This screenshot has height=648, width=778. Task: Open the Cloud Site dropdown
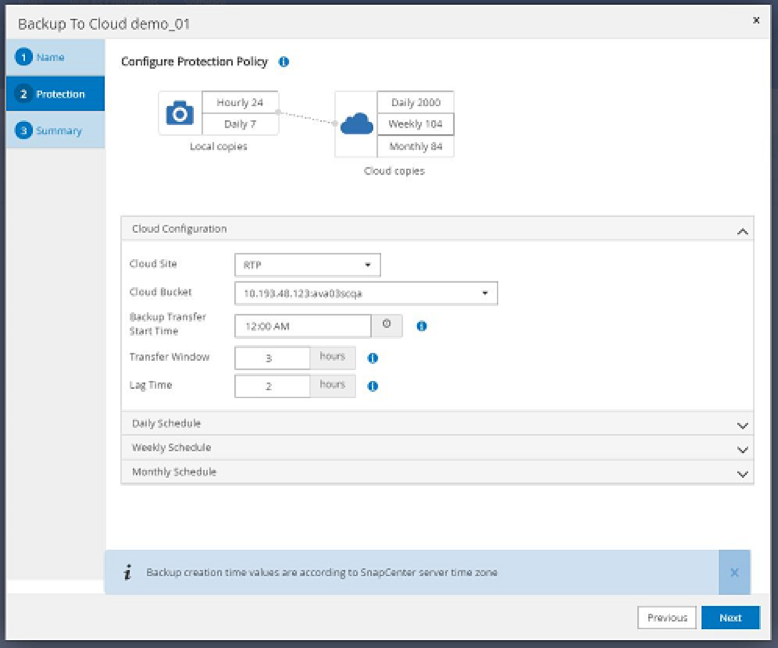pos(308,265)
